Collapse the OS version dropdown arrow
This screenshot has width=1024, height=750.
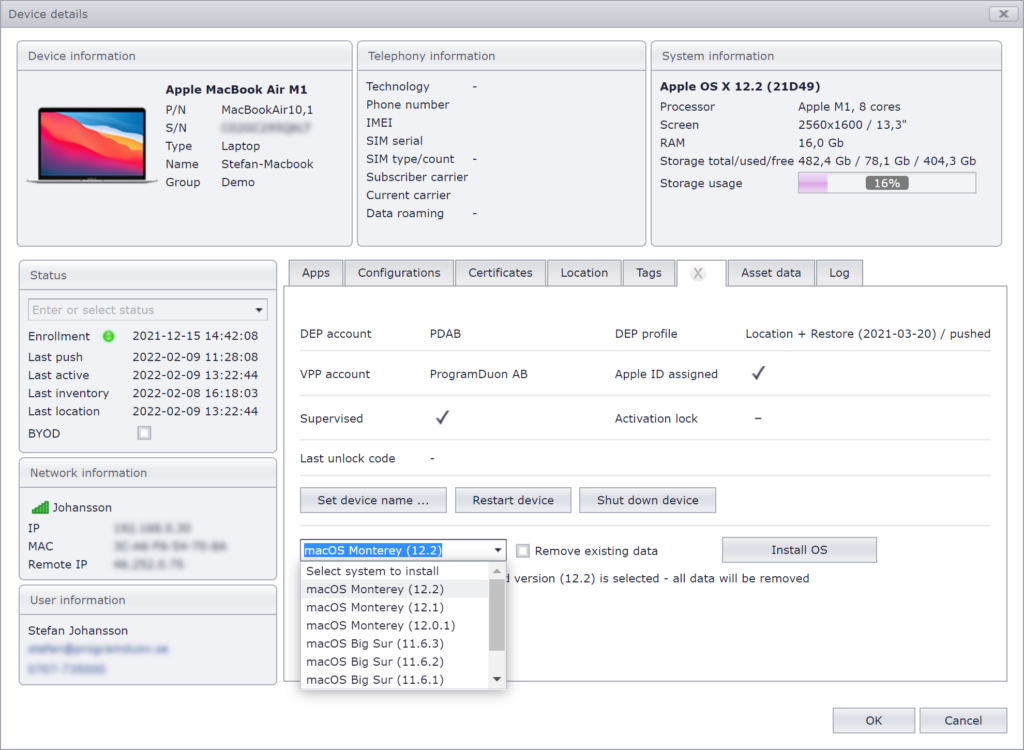click(498, 550)
